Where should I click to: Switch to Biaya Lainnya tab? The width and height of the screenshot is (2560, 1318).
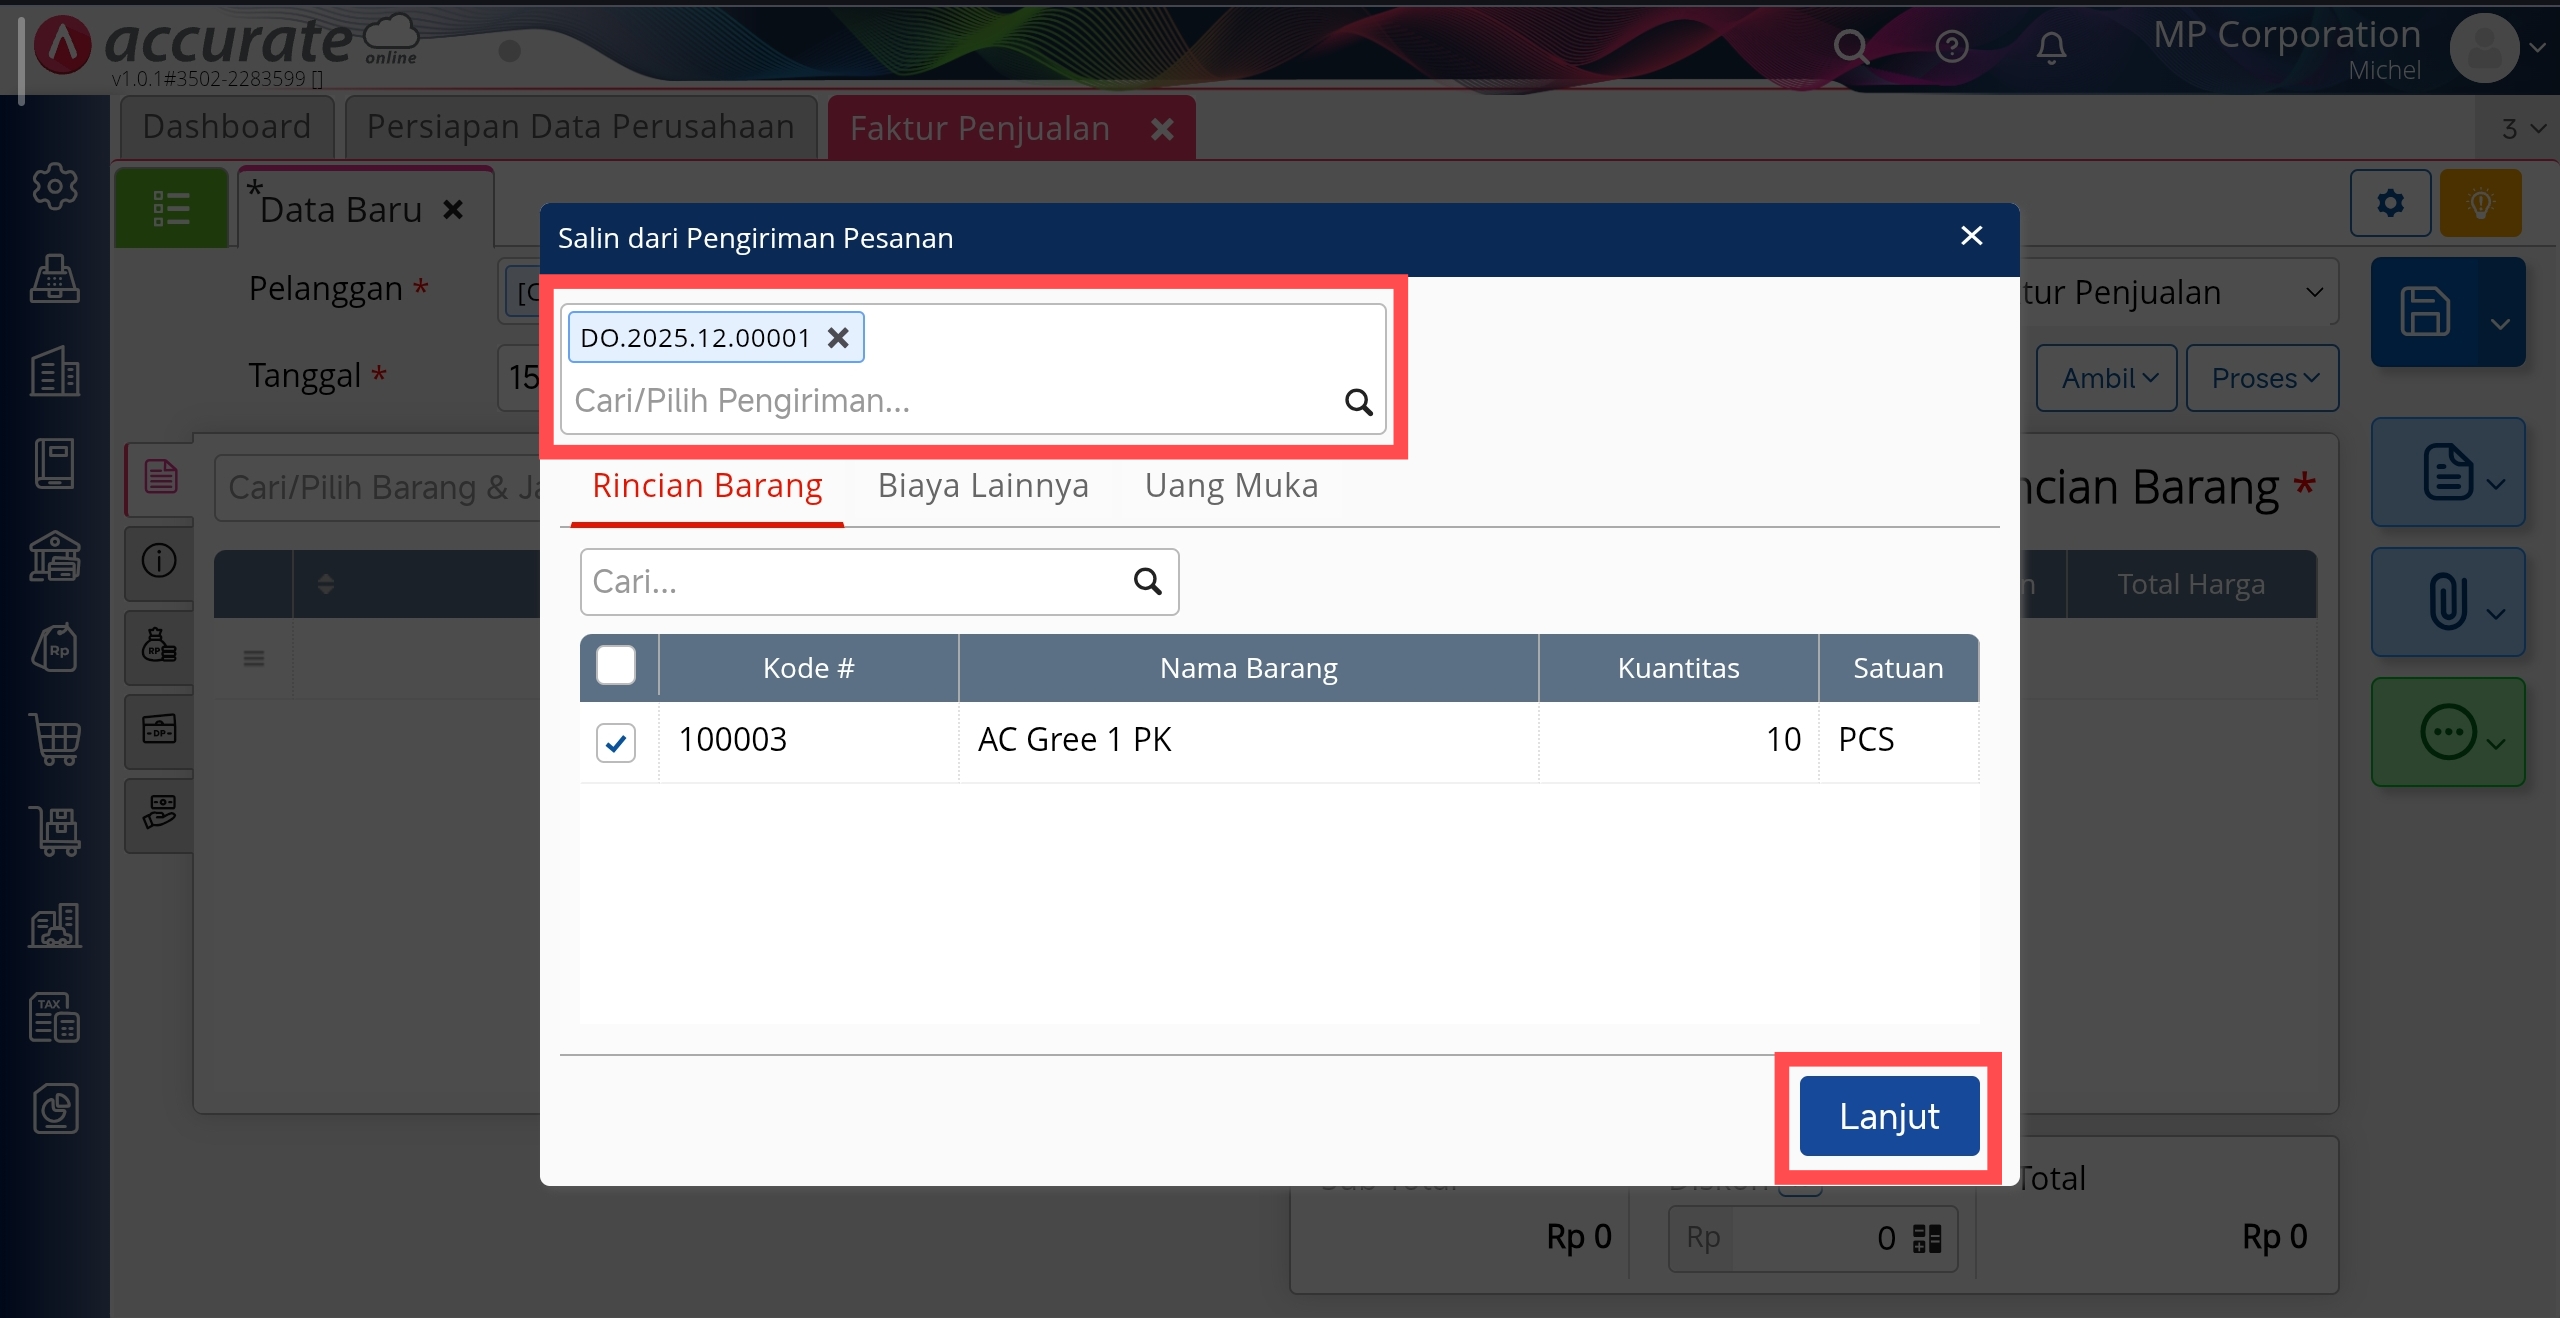pyautogui.click(x=982, y=486)
